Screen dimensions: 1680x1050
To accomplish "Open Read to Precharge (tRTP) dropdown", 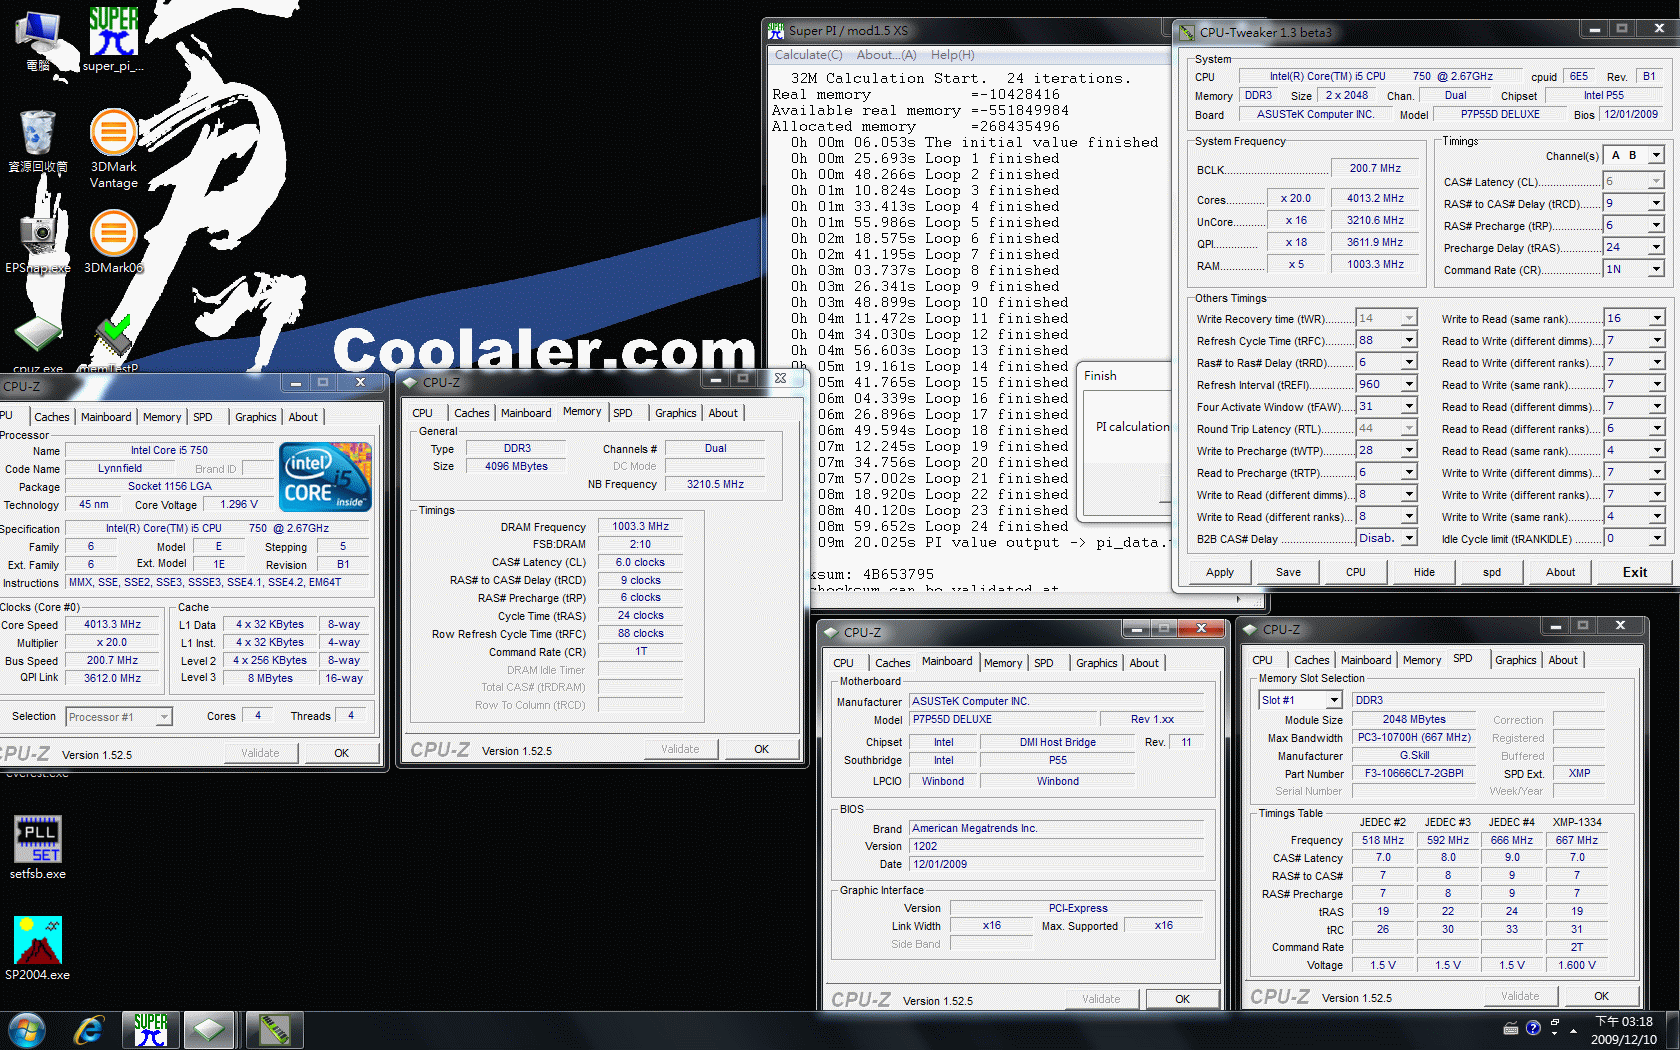I will pos(1409,473).
